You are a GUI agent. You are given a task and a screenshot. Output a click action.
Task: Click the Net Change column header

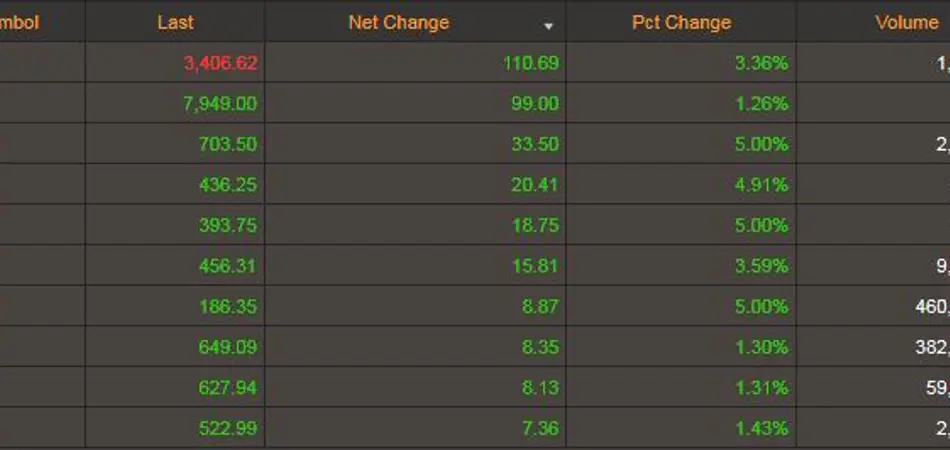pyautogui.click(x=399, y=22)
